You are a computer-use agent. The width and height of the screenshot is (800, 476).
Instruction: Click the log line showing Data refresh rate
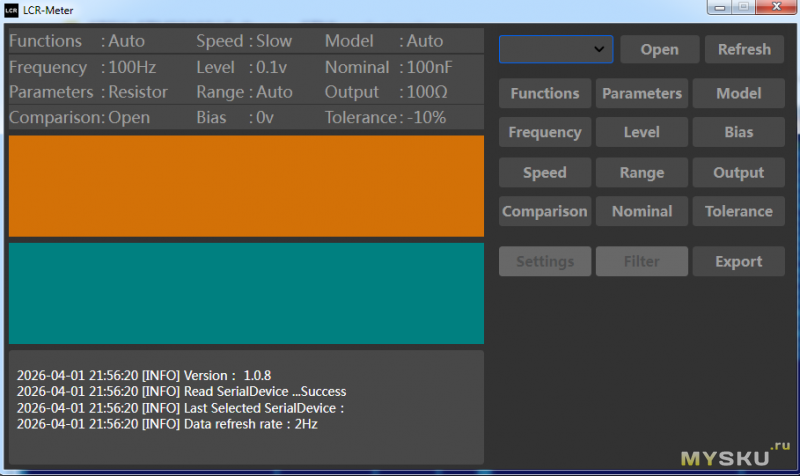(167, 424)
